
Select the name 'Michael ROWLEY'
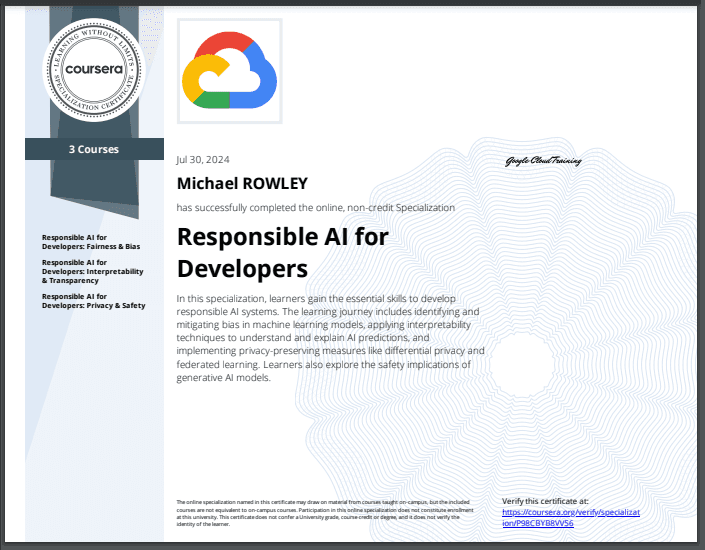tap(242, 183)
